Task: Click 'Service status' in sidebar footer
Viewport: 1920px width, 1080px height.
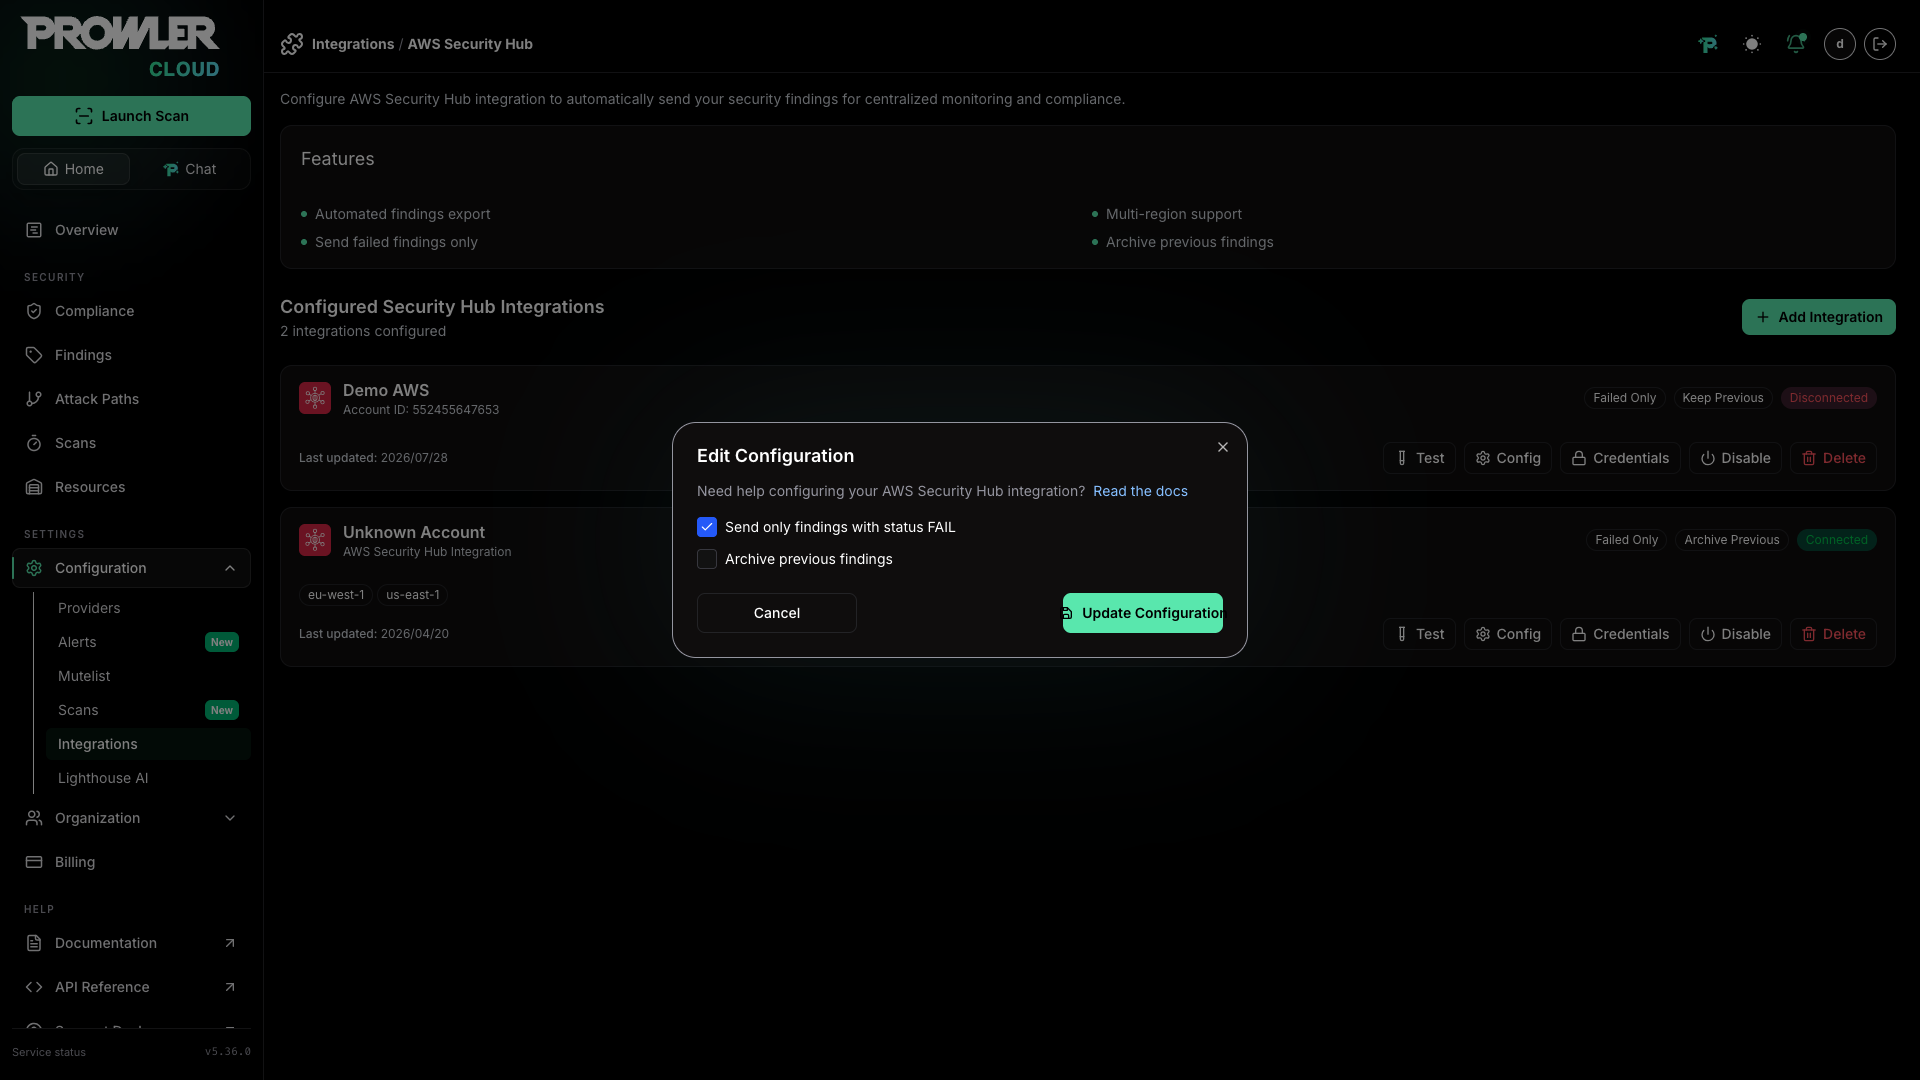Action: click(x=49, y=1052)
